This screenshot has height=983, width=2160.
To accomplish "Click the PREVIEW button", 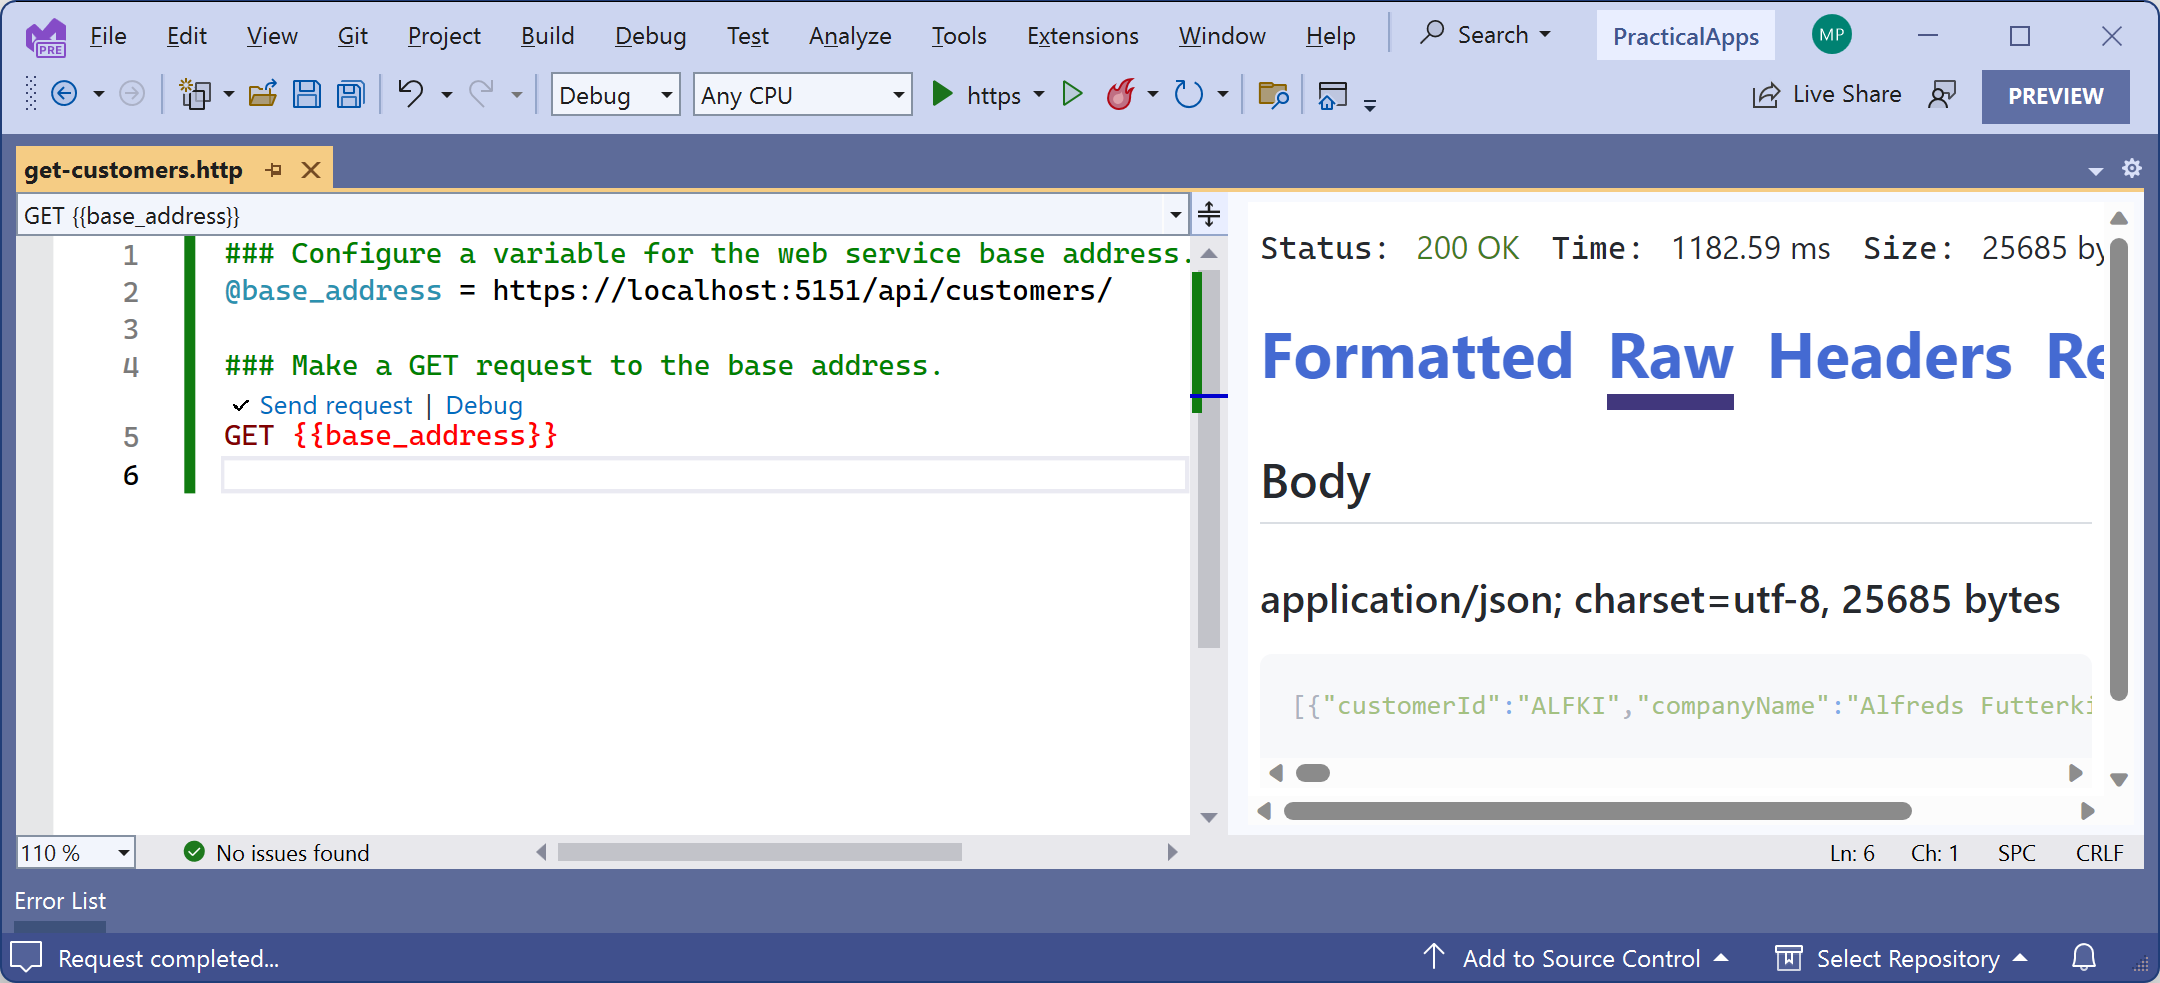I will (x=2056, y=96).
